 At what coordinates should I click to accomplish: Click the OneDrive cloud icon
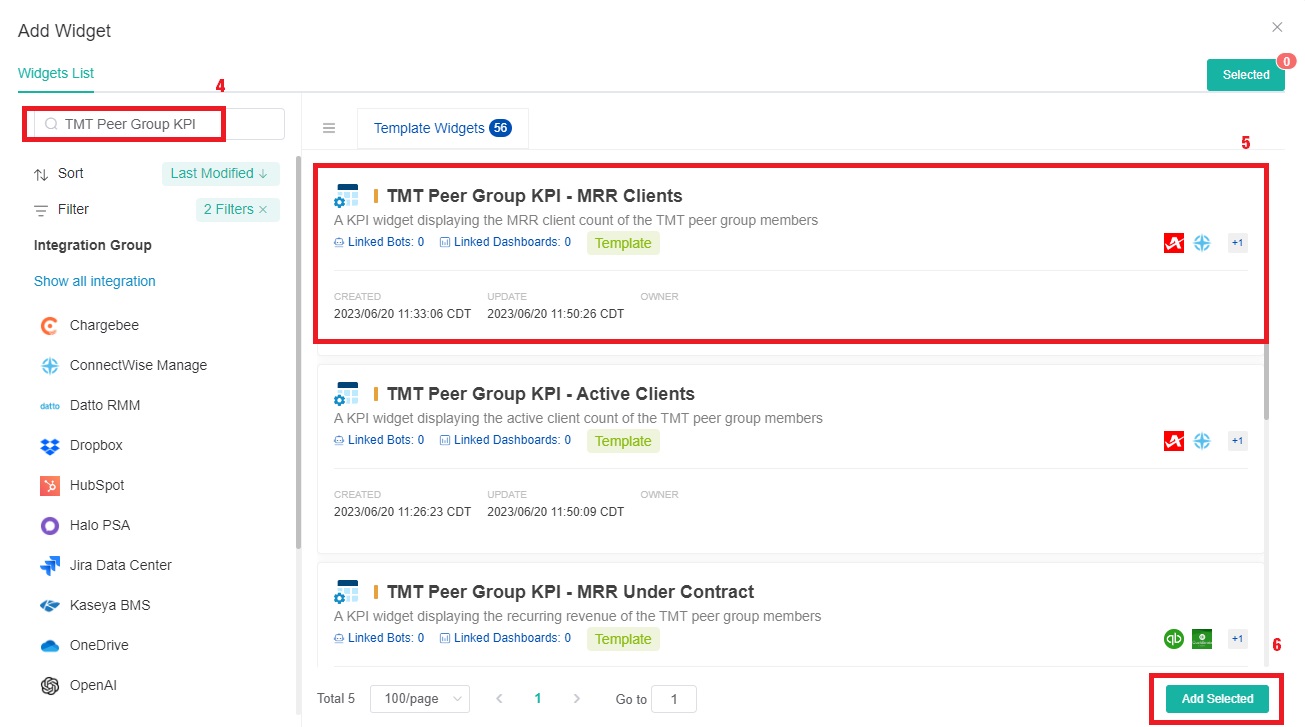[50, 646]
